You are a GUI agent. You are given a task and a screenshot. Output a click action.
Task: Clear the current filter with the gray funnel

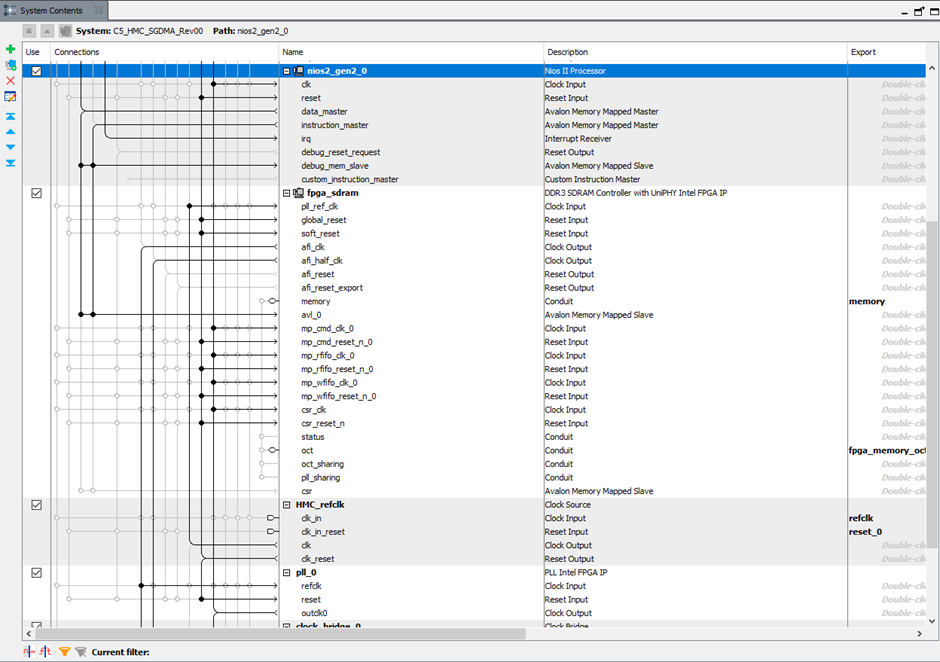coord(80,650)
